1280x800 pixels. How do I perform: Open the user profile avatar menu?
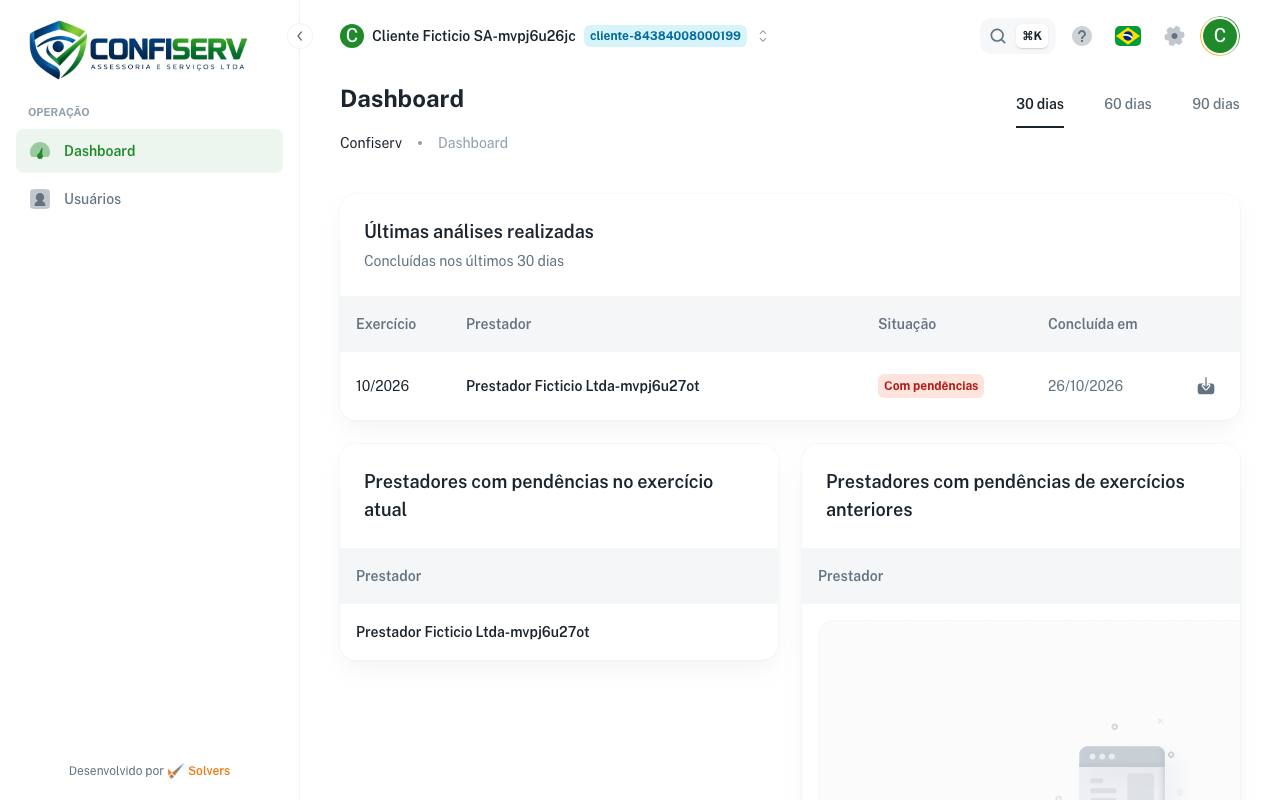tap(1220, 36)
